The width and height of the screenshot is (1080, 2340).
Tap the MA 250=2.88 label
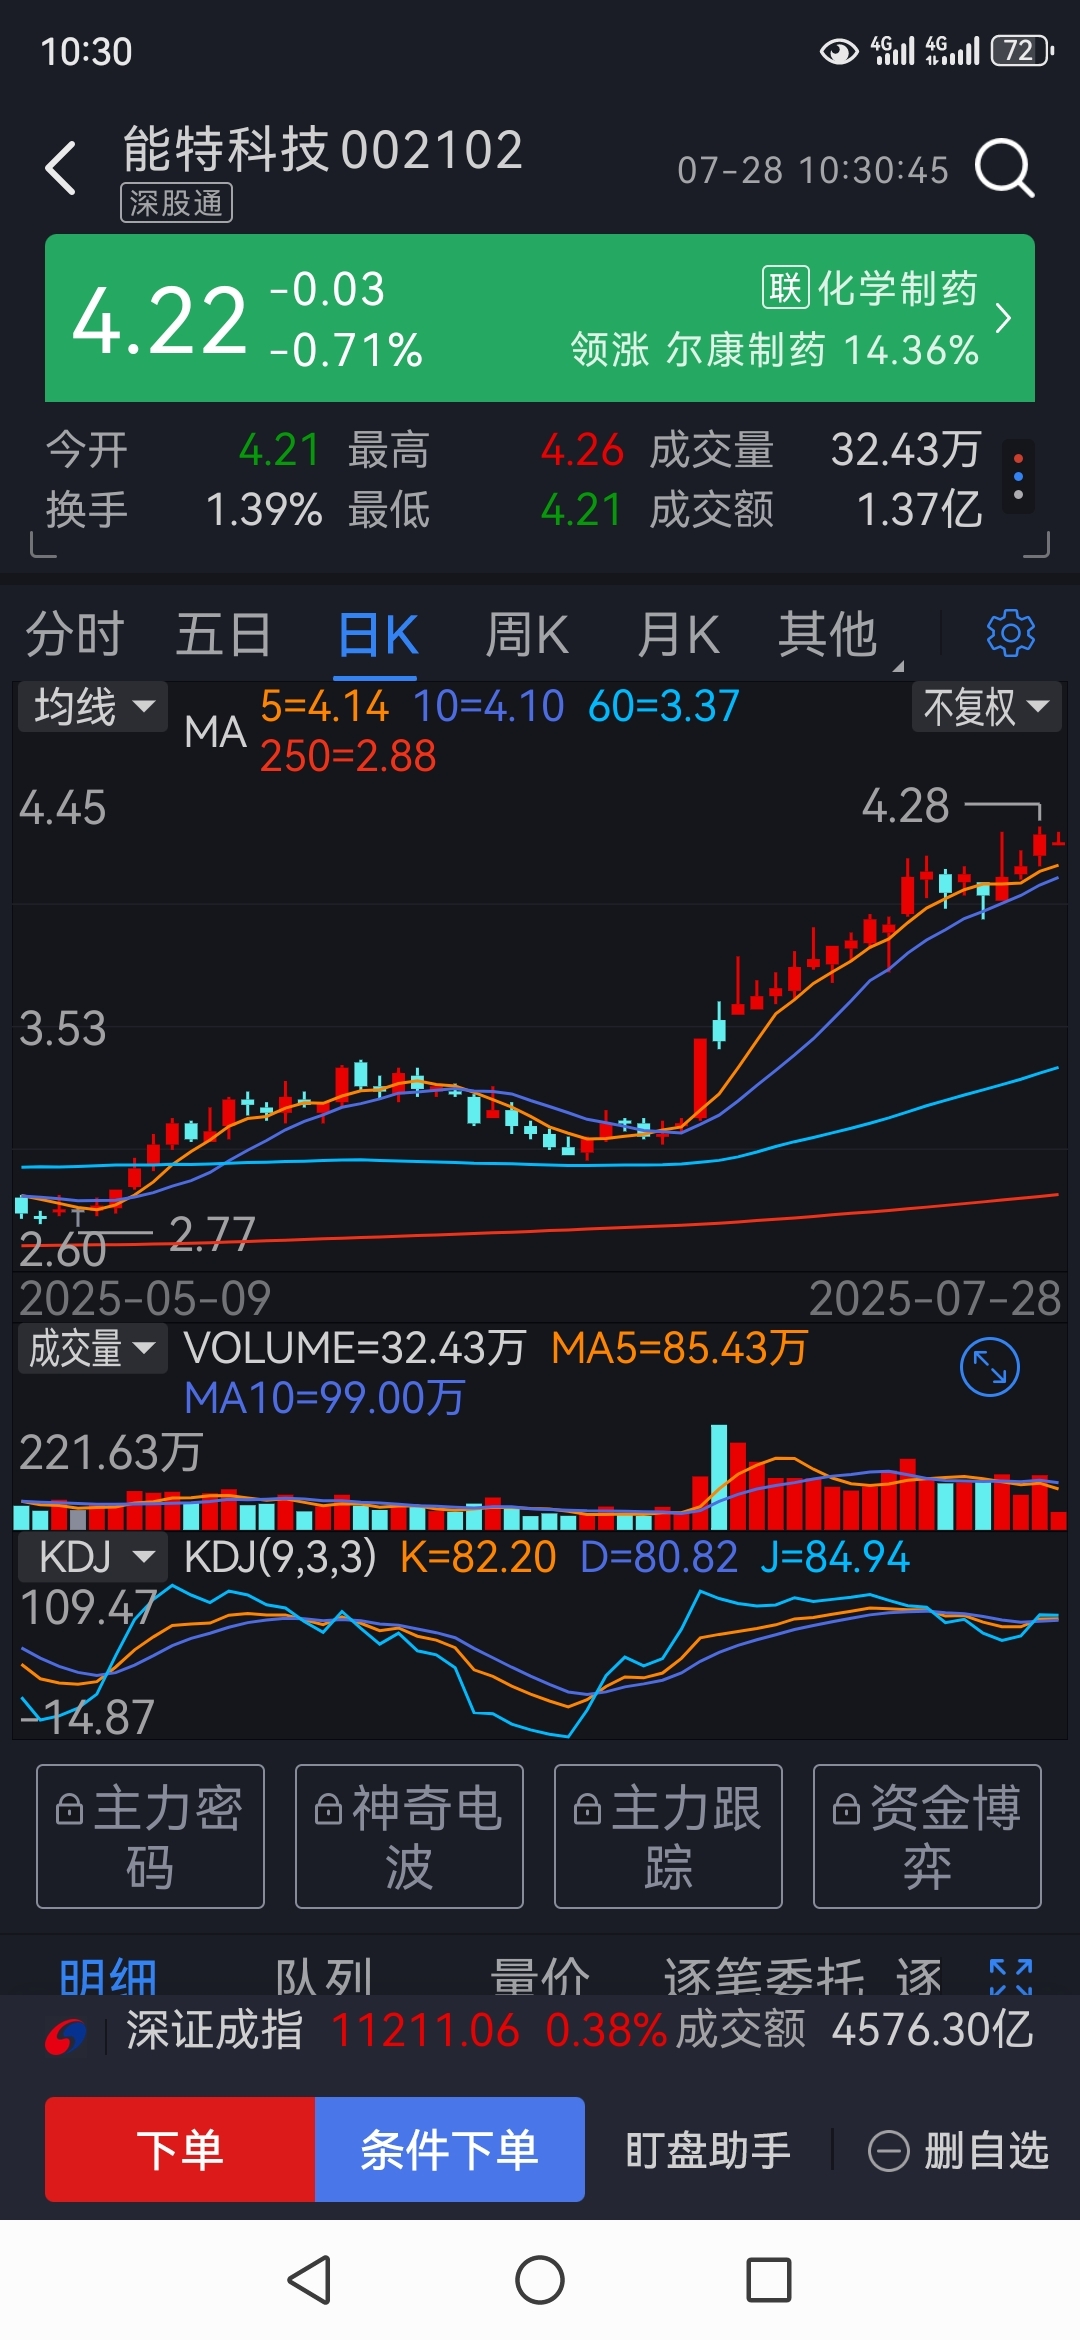[x=348, y=756]
